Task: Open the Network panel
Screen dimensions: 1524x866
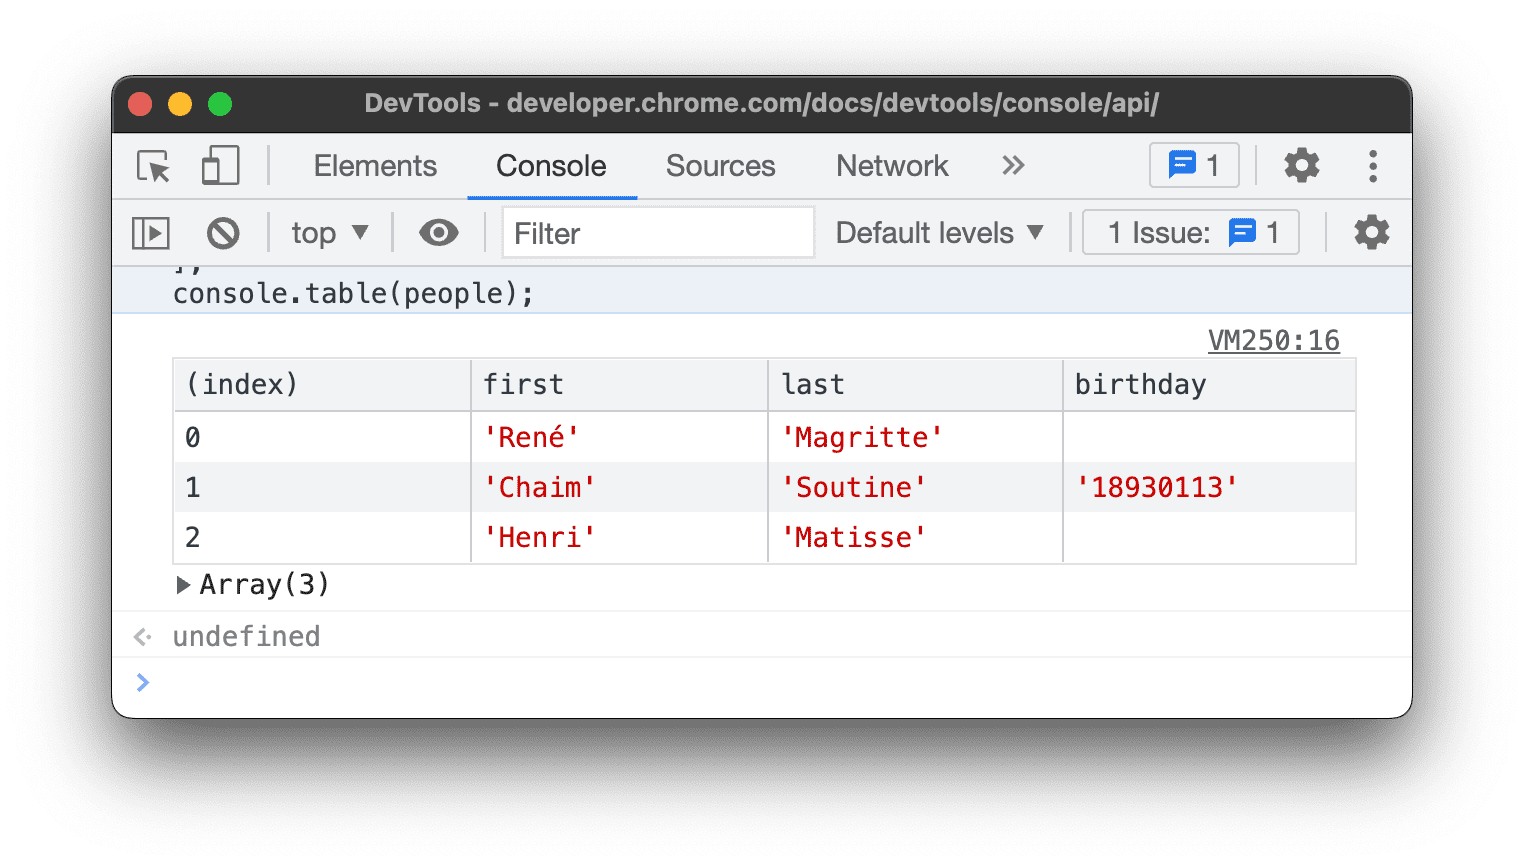Action: coord(891,166)
